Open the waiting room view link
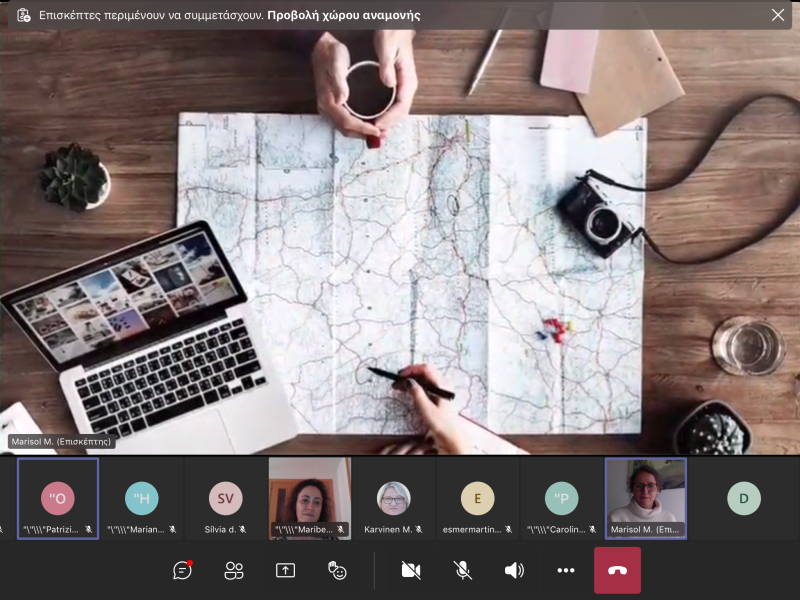 coord(343,15)
